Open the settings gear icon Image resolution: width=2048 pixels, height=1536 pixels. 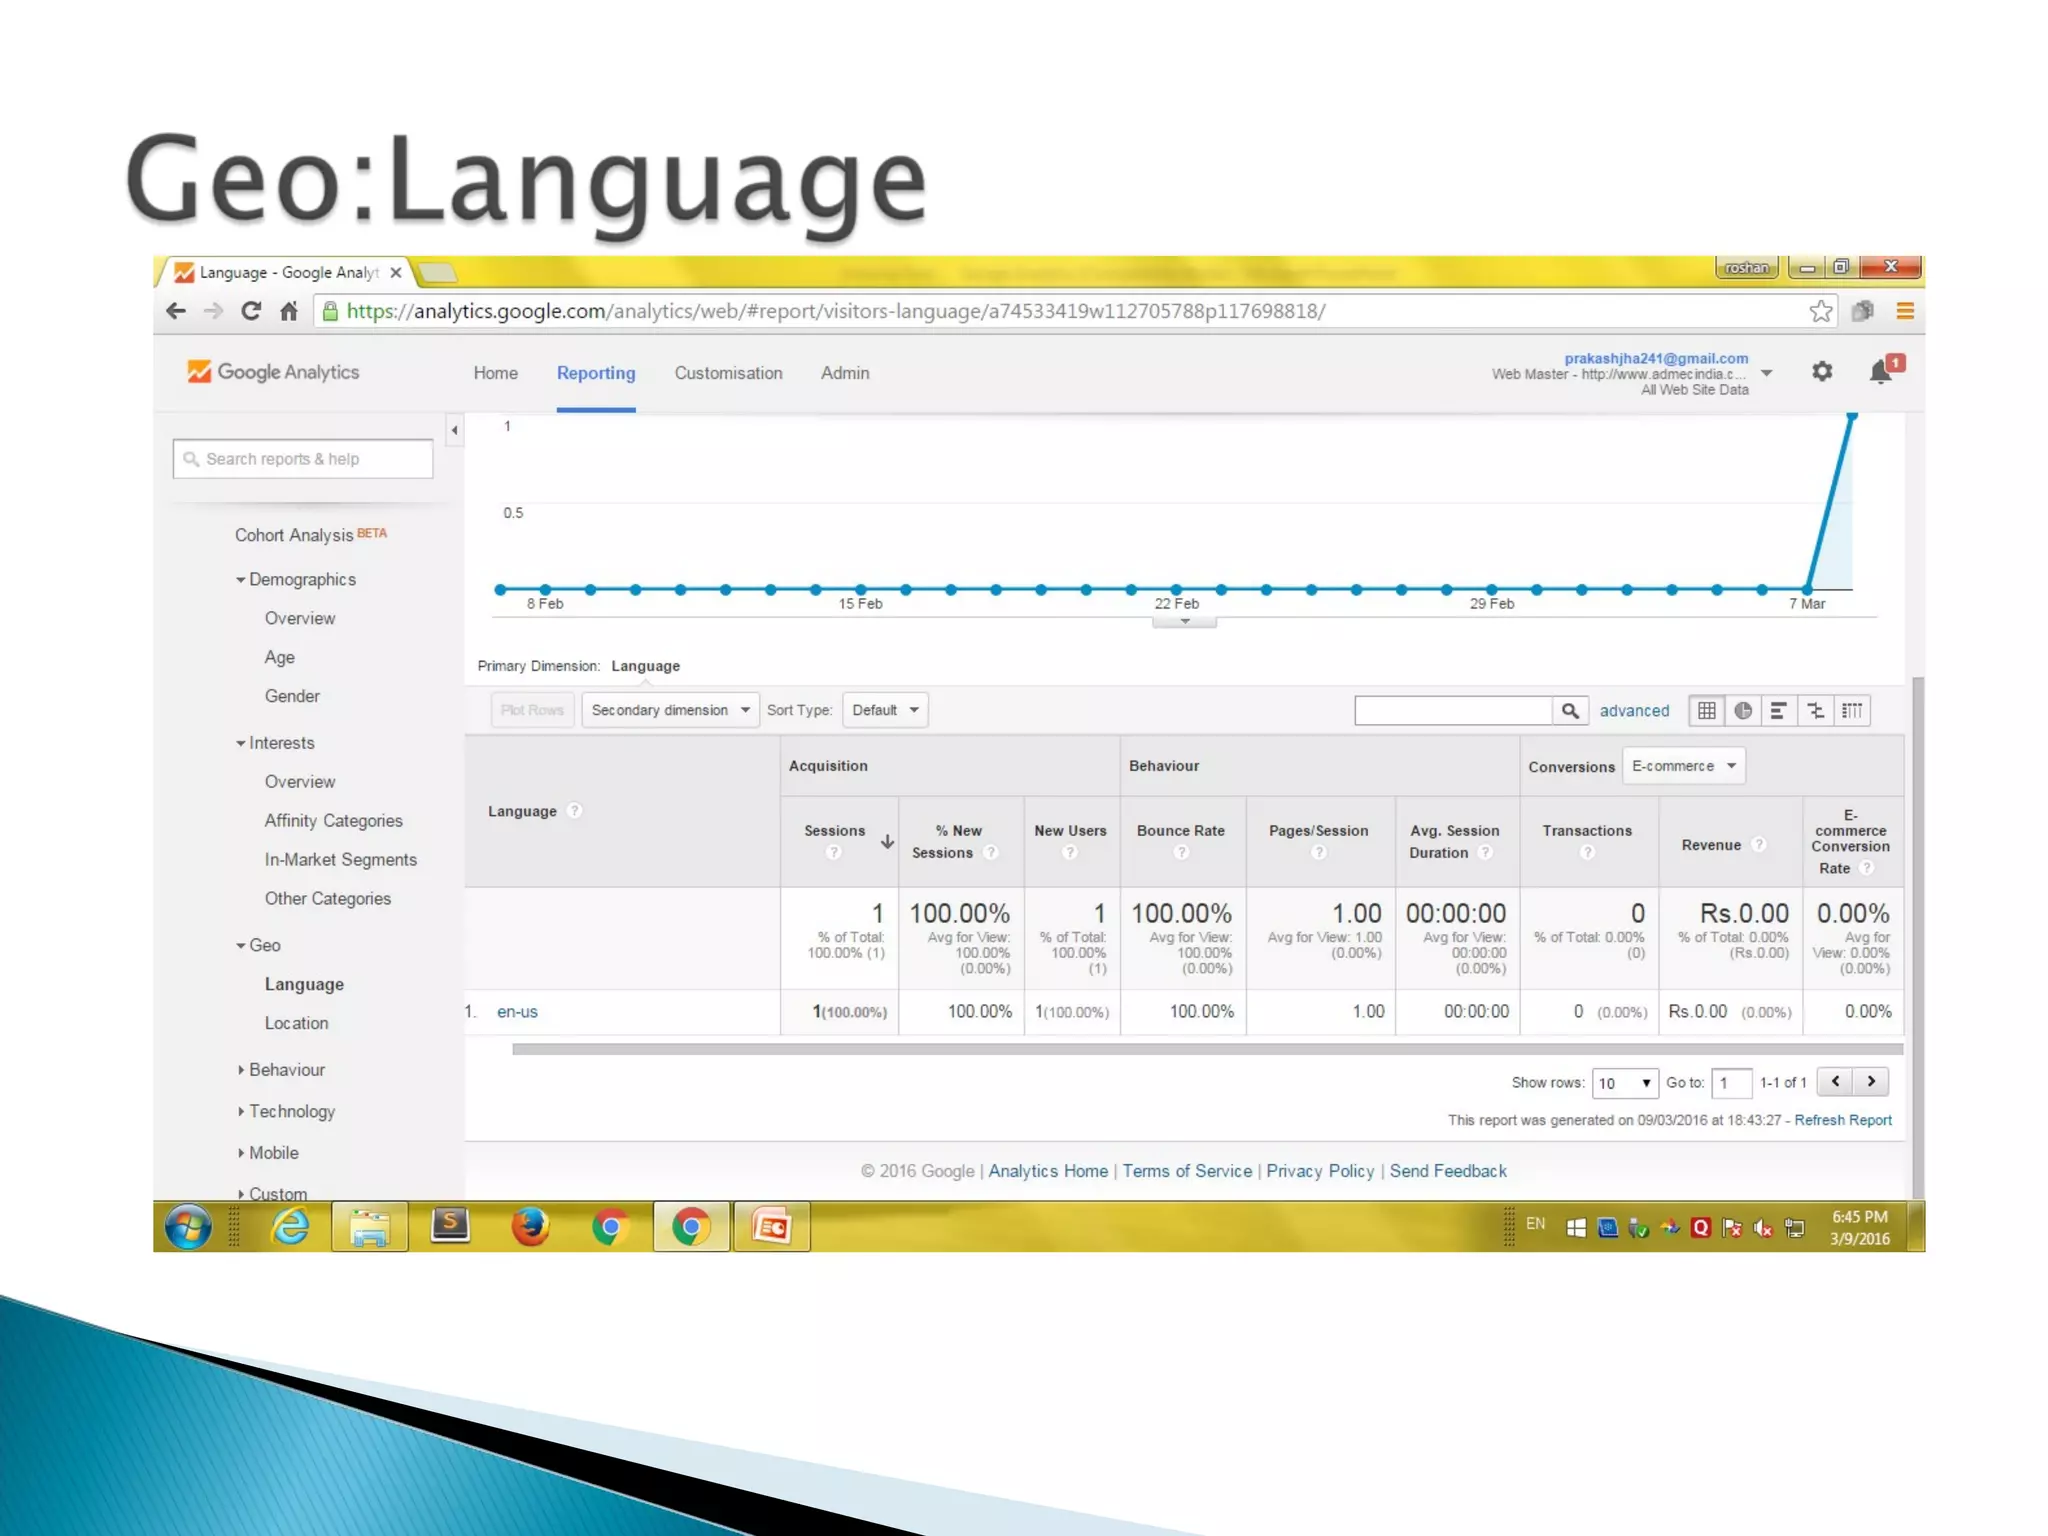click(x=1822, y=372)
